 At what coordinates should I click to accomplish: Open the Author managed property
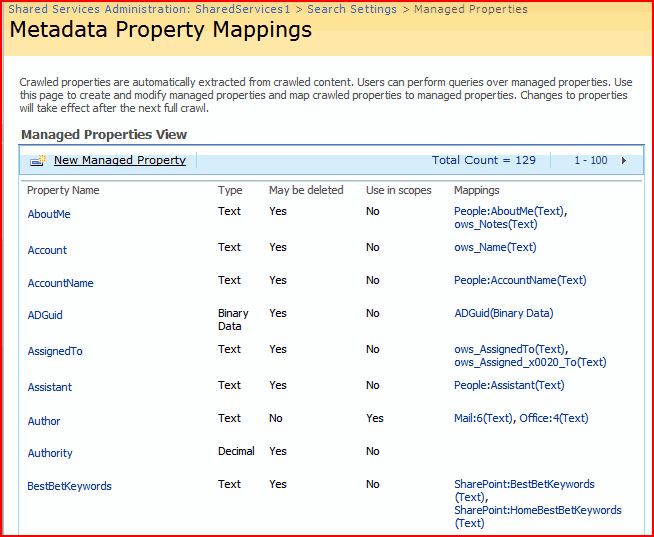click(44, 421)
